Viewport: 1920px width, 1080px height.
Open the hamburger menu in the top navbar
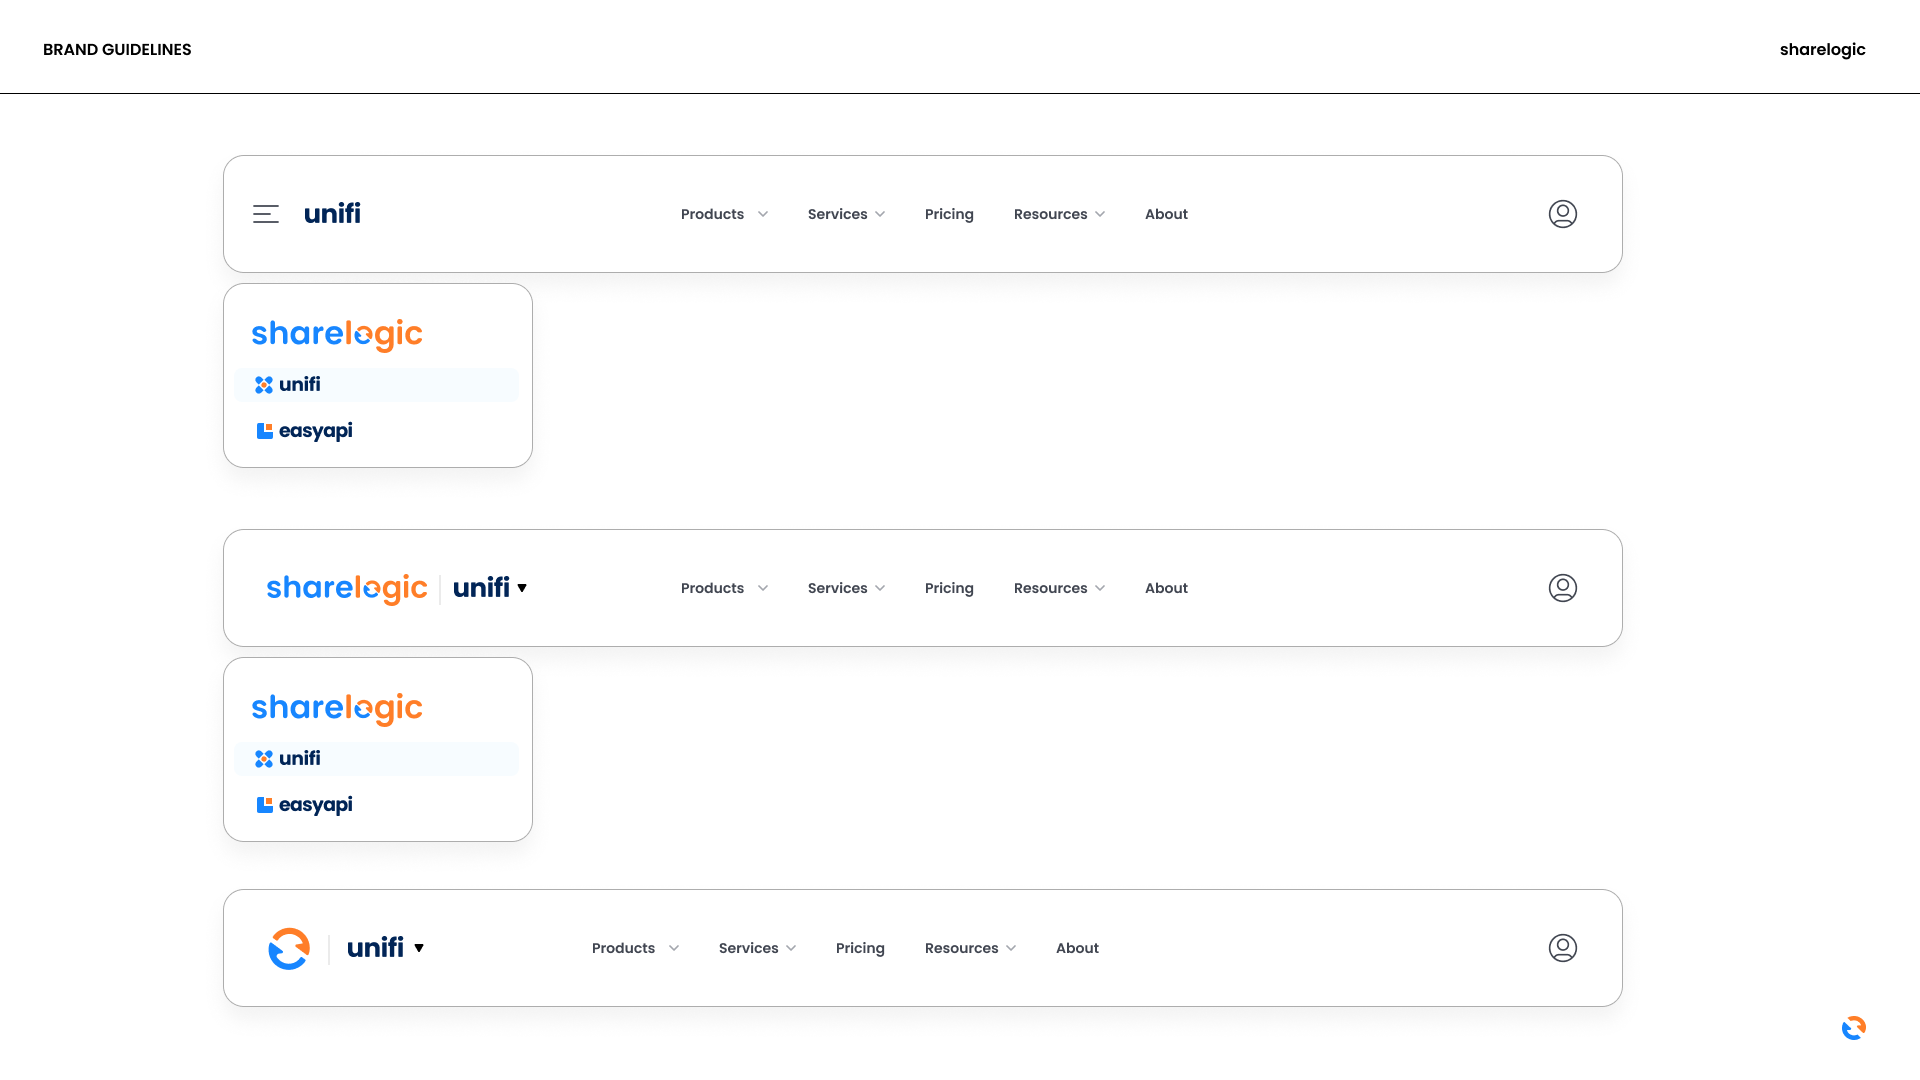click(x=266, y=213)
